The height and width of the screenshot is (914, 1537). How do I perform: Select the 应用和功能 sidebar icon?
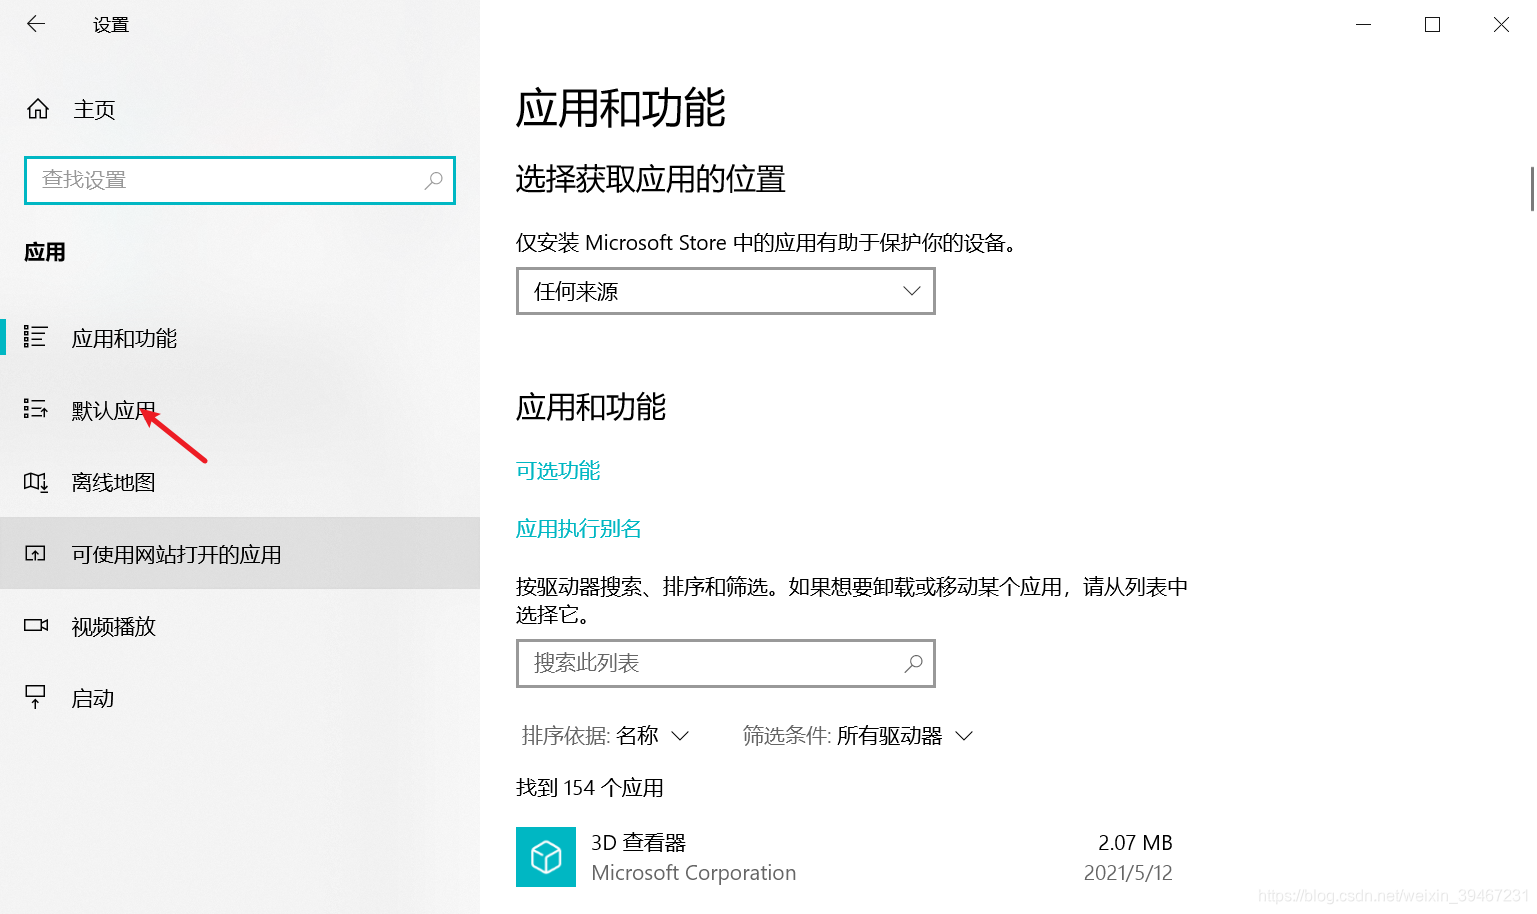pyautogui.click(x=36, y=338)
